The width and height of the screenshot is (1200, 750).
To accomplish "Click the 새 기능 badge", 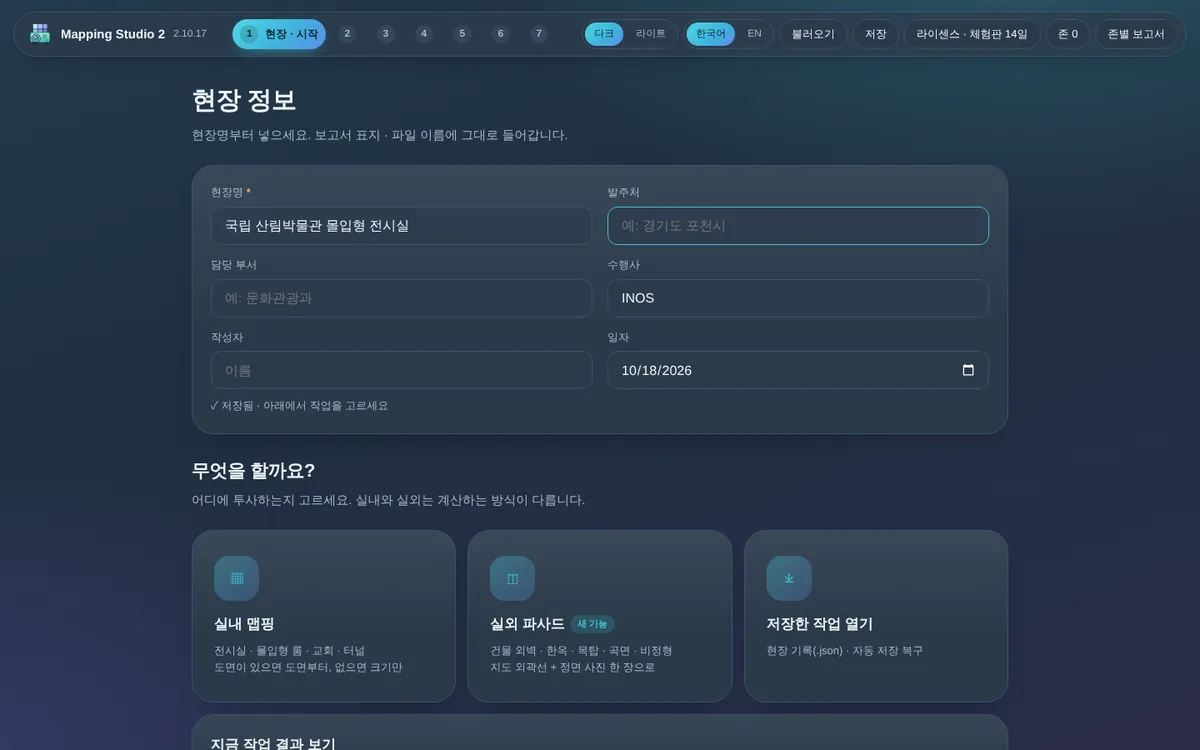I will (592, 624).
